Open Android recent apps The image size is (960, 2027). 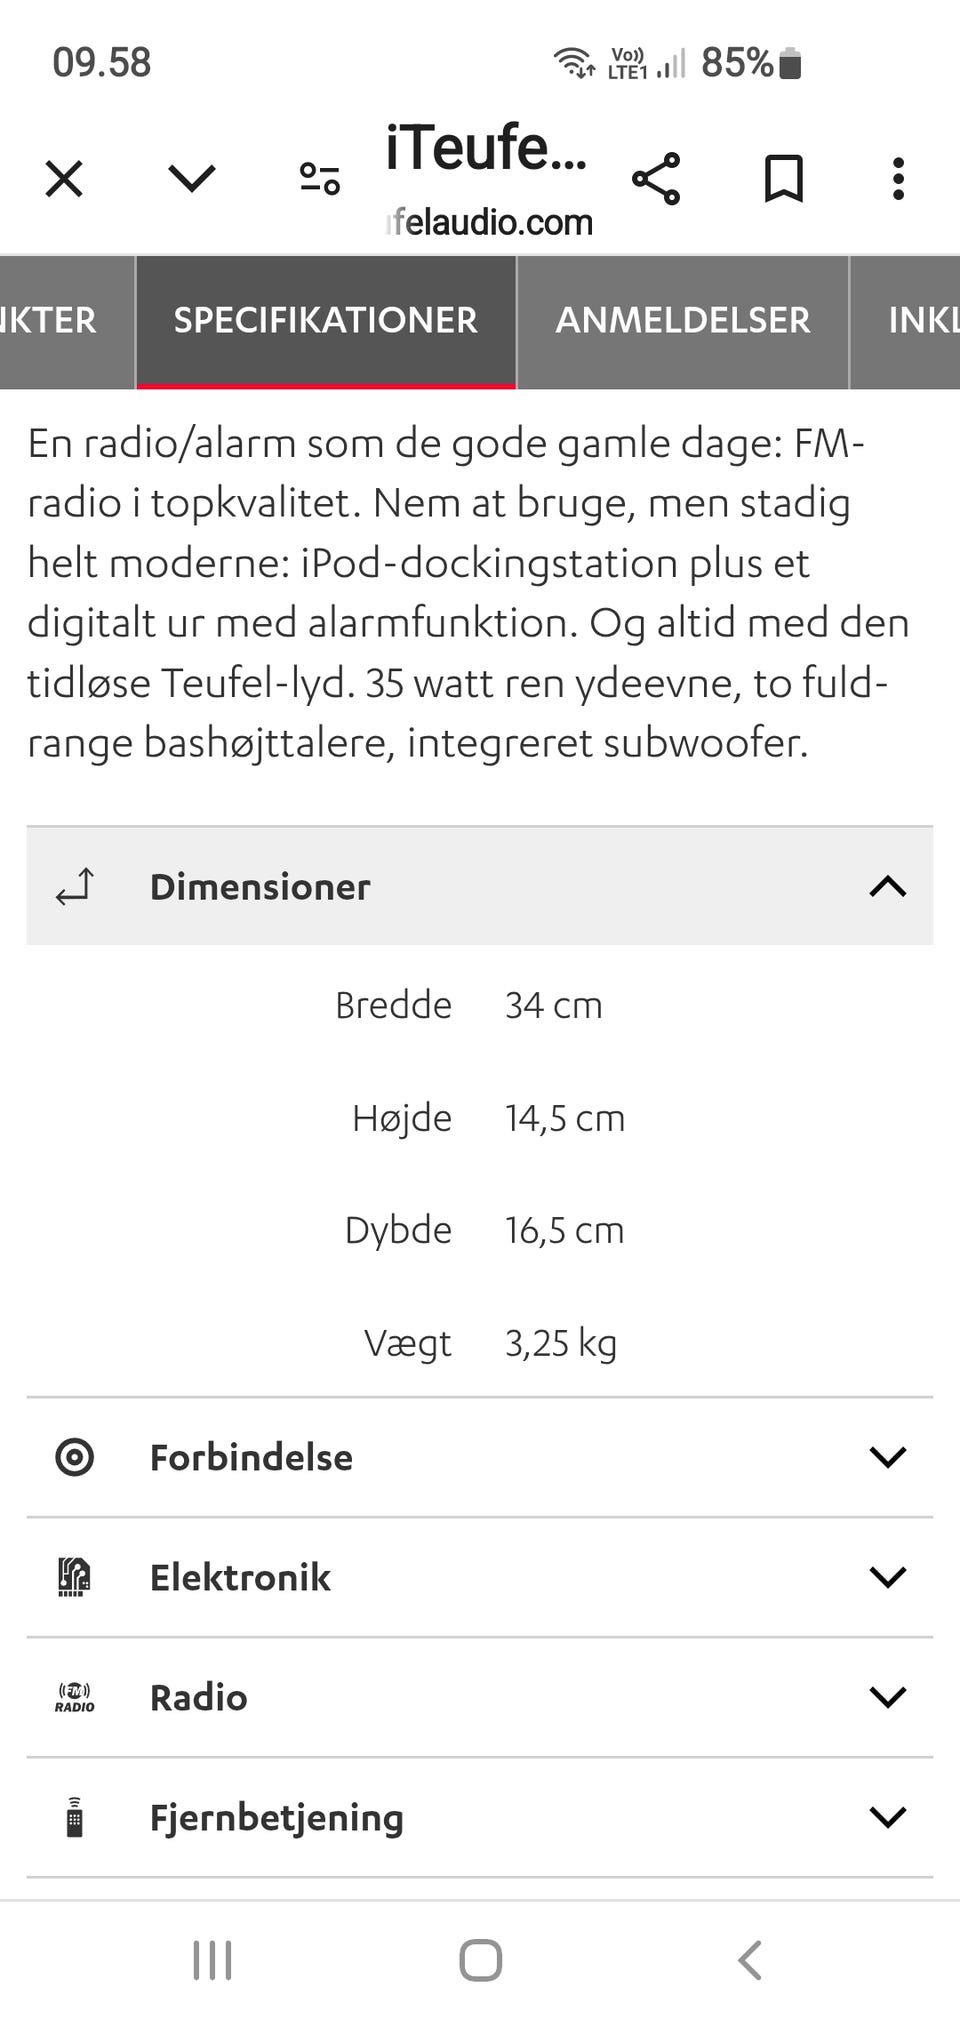coord(212,1960)
